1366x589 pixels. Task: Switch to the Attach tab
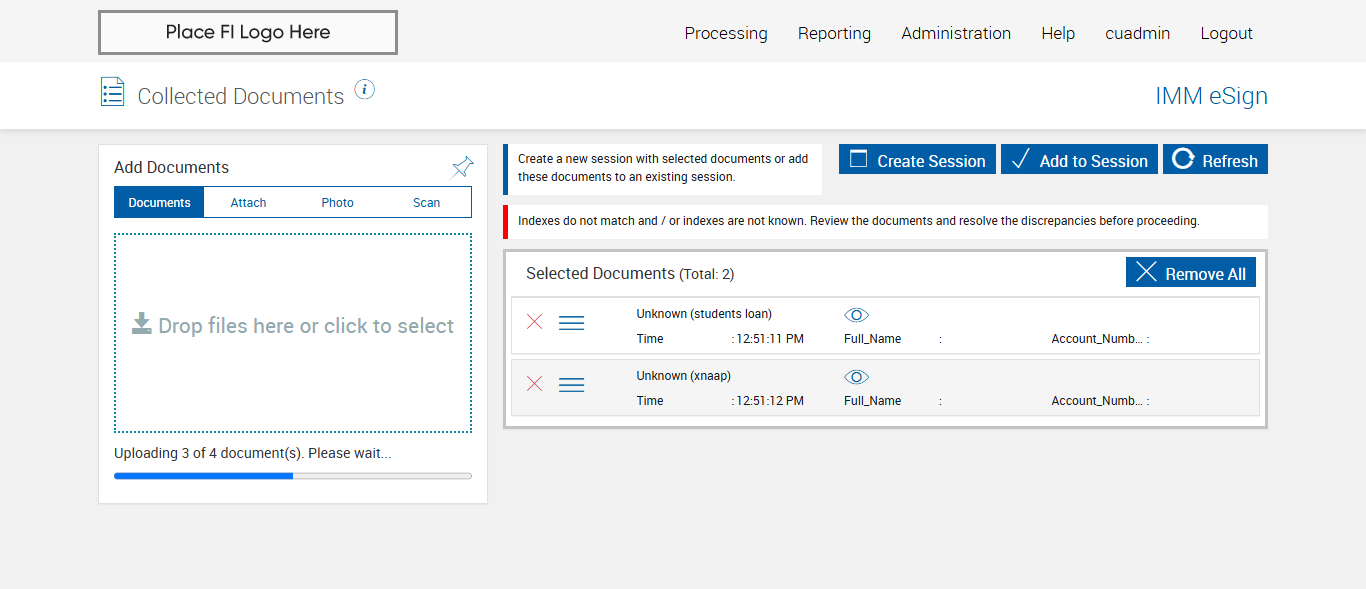click(248, 203)
